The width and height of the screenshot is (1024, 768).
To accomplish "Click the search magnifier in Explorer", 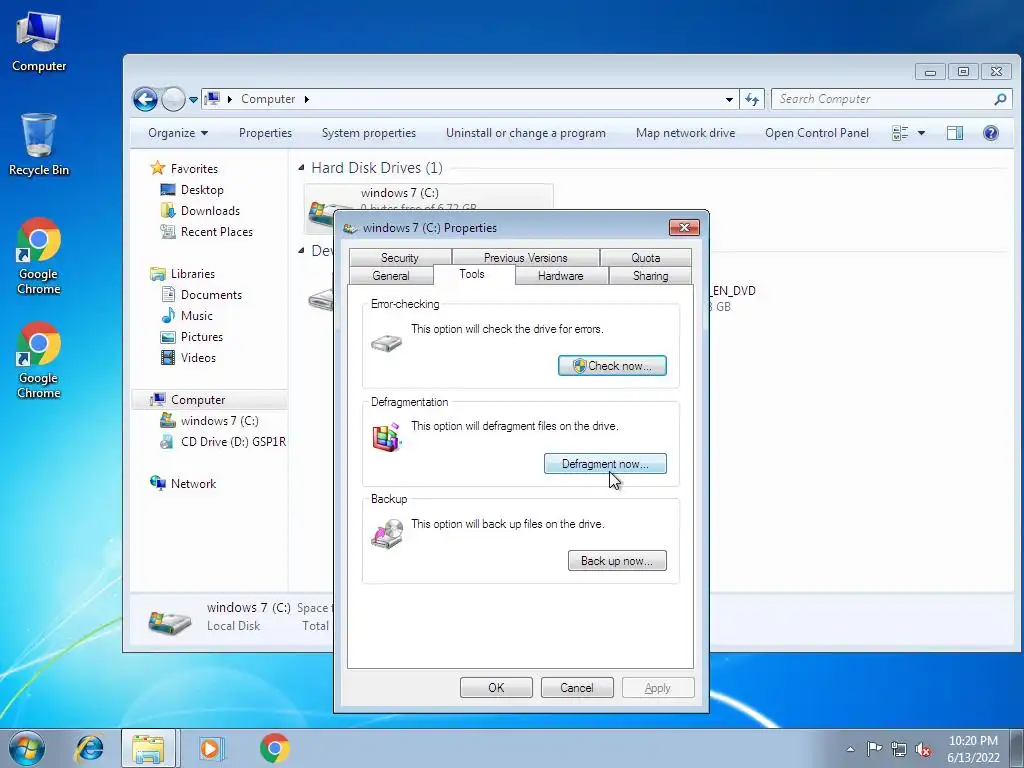I will pyautogui.click(x=1000, y=99).
